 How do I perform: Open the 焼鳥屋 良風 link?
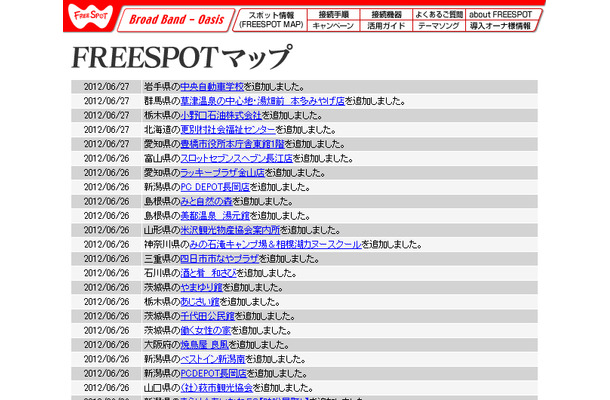click(205, 345)
